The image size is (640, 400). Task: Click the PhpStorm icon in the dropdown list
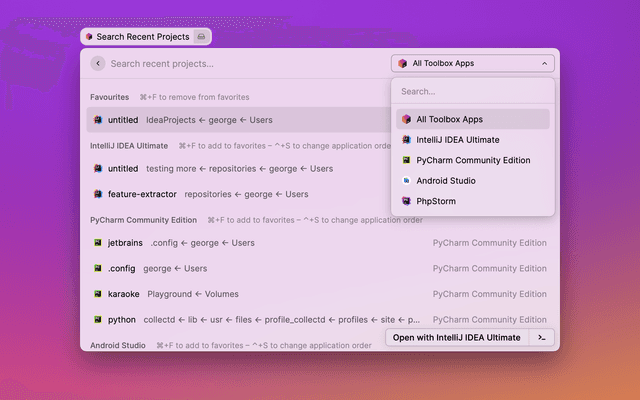[x=406, y=201]
